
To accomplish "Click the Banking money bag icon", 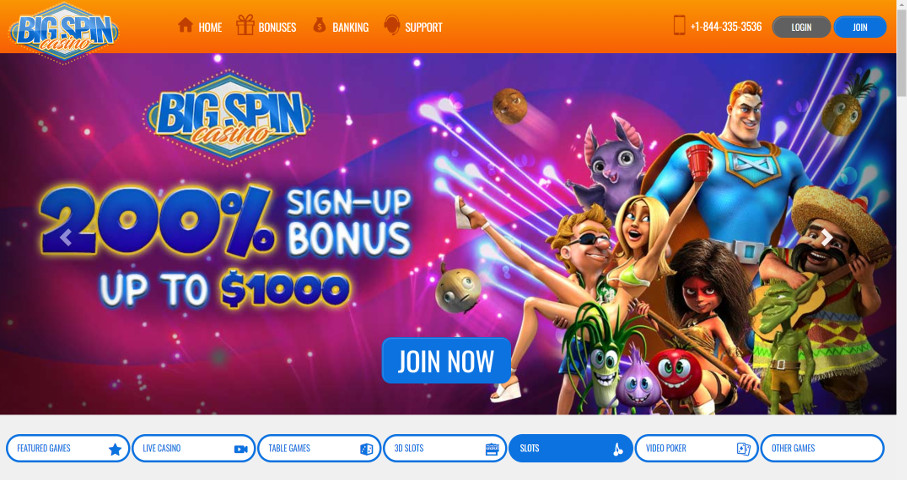I will click(319, 25).
